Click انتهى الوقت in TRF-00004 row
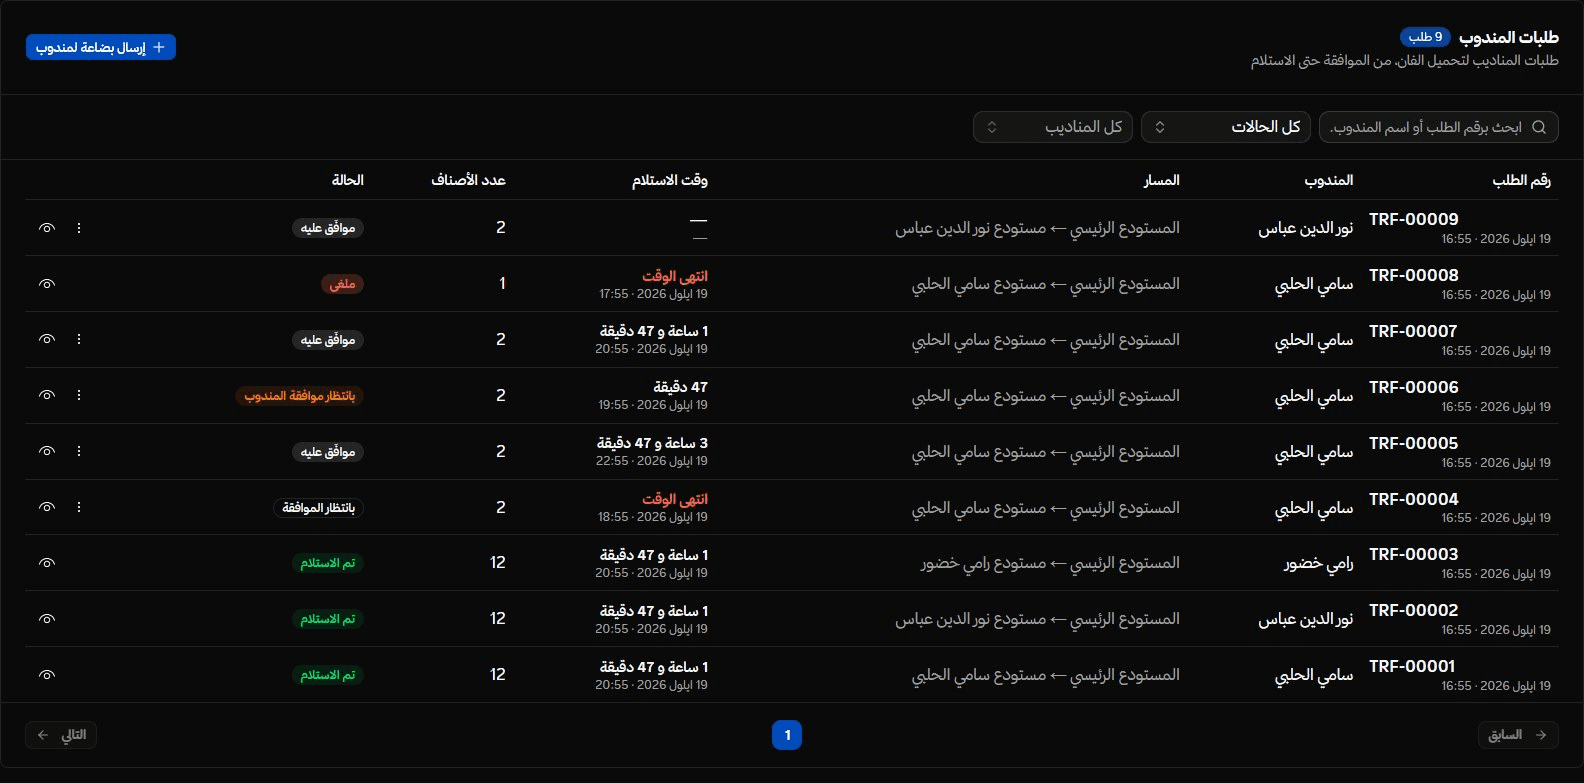The width and height of the screenshot is (1584, 783). coord(674,499)
